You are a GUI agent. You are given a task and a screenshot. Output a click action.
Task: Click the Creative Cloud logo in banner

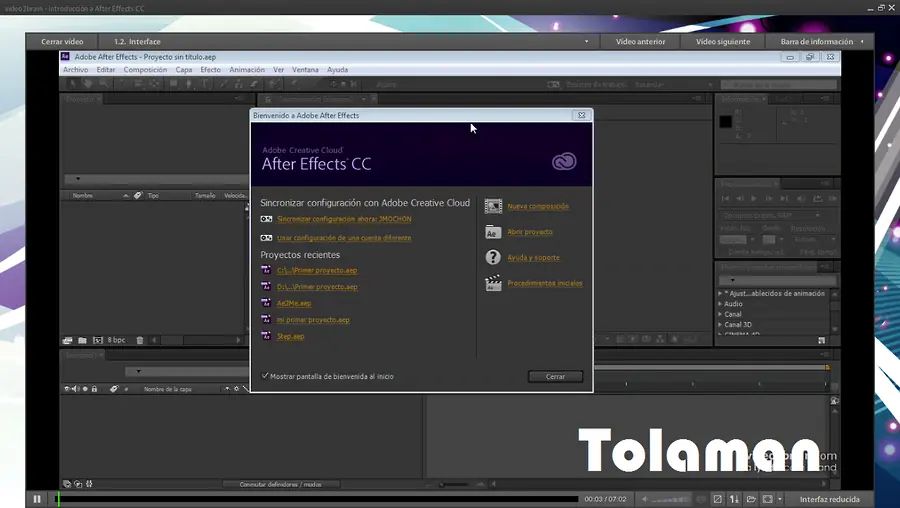pos(564,161)
